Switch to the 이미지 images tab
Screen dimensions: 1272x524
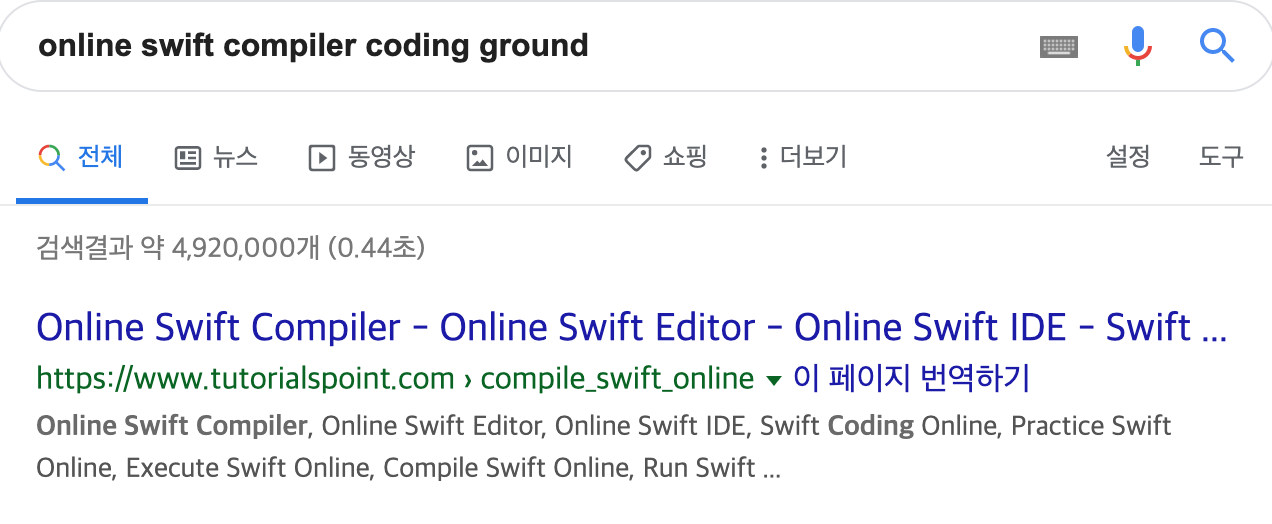(x=519, y=157)
